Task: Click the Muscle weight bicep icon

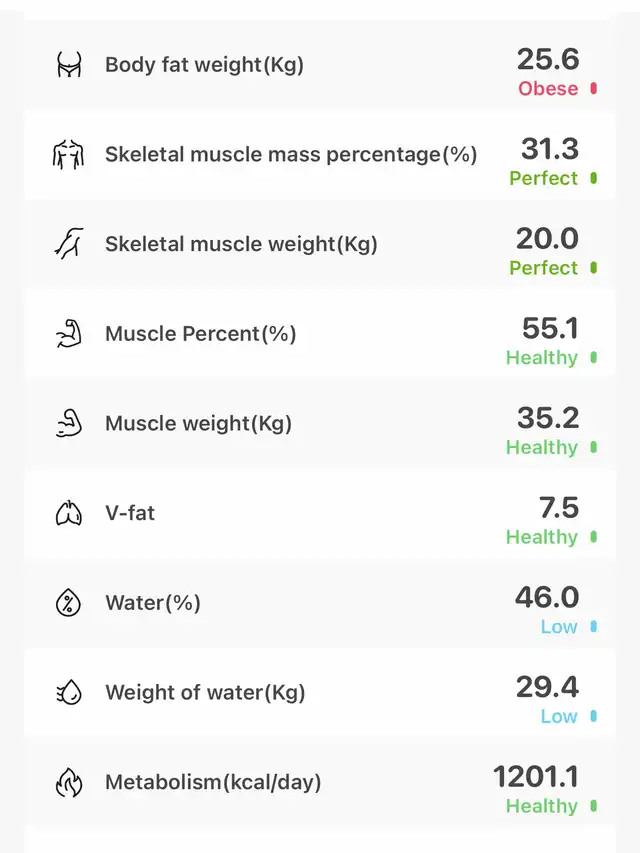Action: (x=68, y=423)
